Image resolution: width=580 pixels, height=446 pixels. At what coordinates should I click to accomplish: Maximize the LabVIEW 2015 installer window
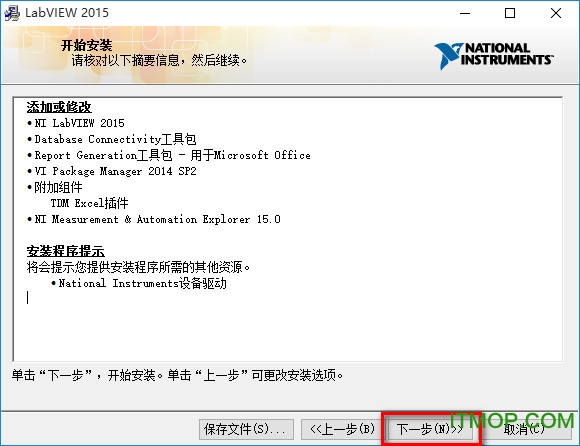tap(510, 13)
